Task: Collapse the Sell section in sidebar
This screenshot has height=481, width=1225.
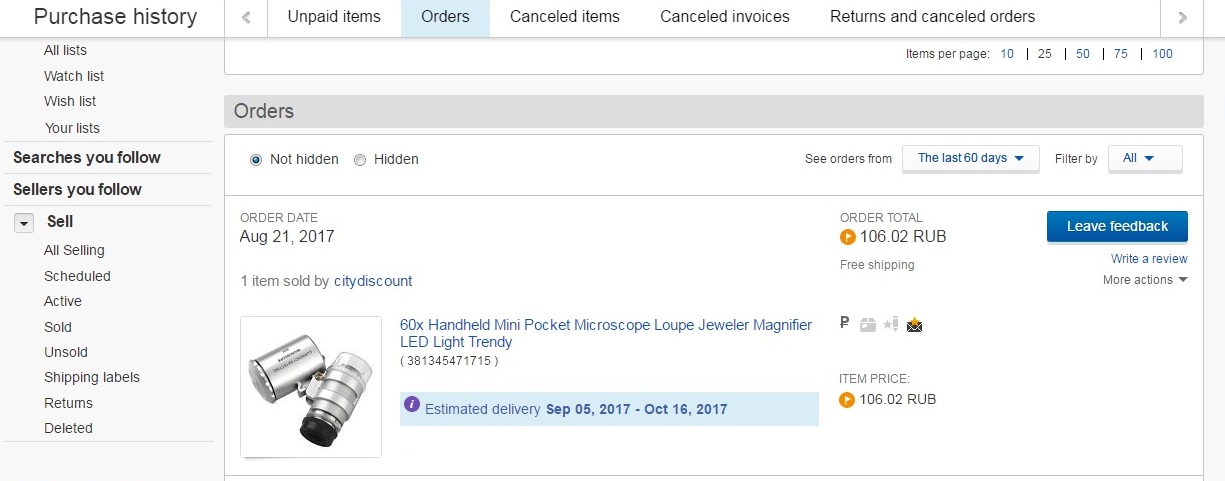Action: 24,223
